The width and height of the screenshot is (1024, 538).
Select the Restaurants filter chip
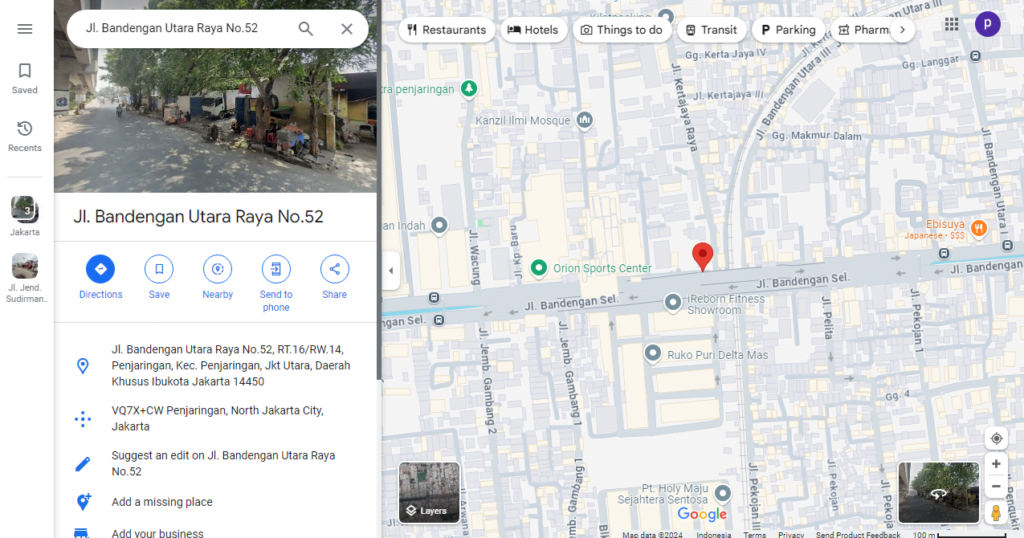446,30
